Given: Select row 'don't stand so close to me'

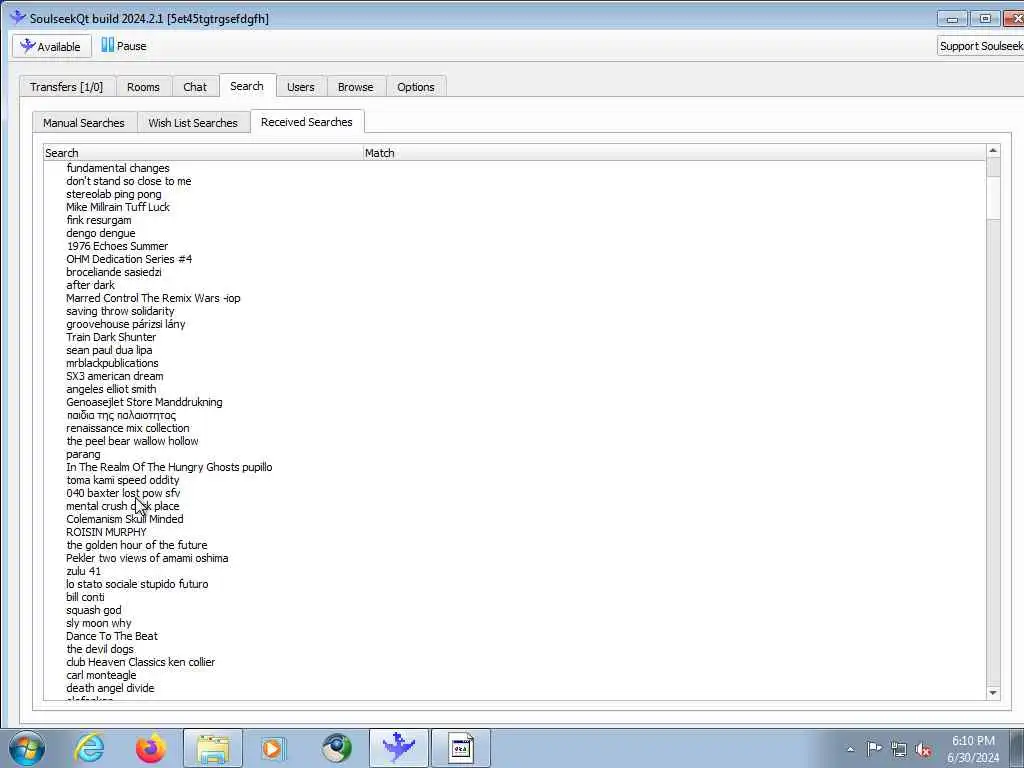Looking at the screenshot, I should click(x=514, y=181).
